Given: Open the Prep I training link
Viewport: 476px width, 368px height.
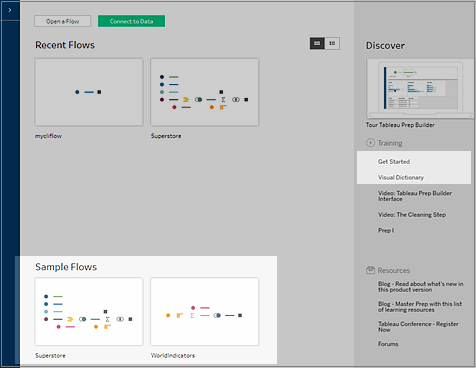Looking at the screenshot, I should 386,230.
